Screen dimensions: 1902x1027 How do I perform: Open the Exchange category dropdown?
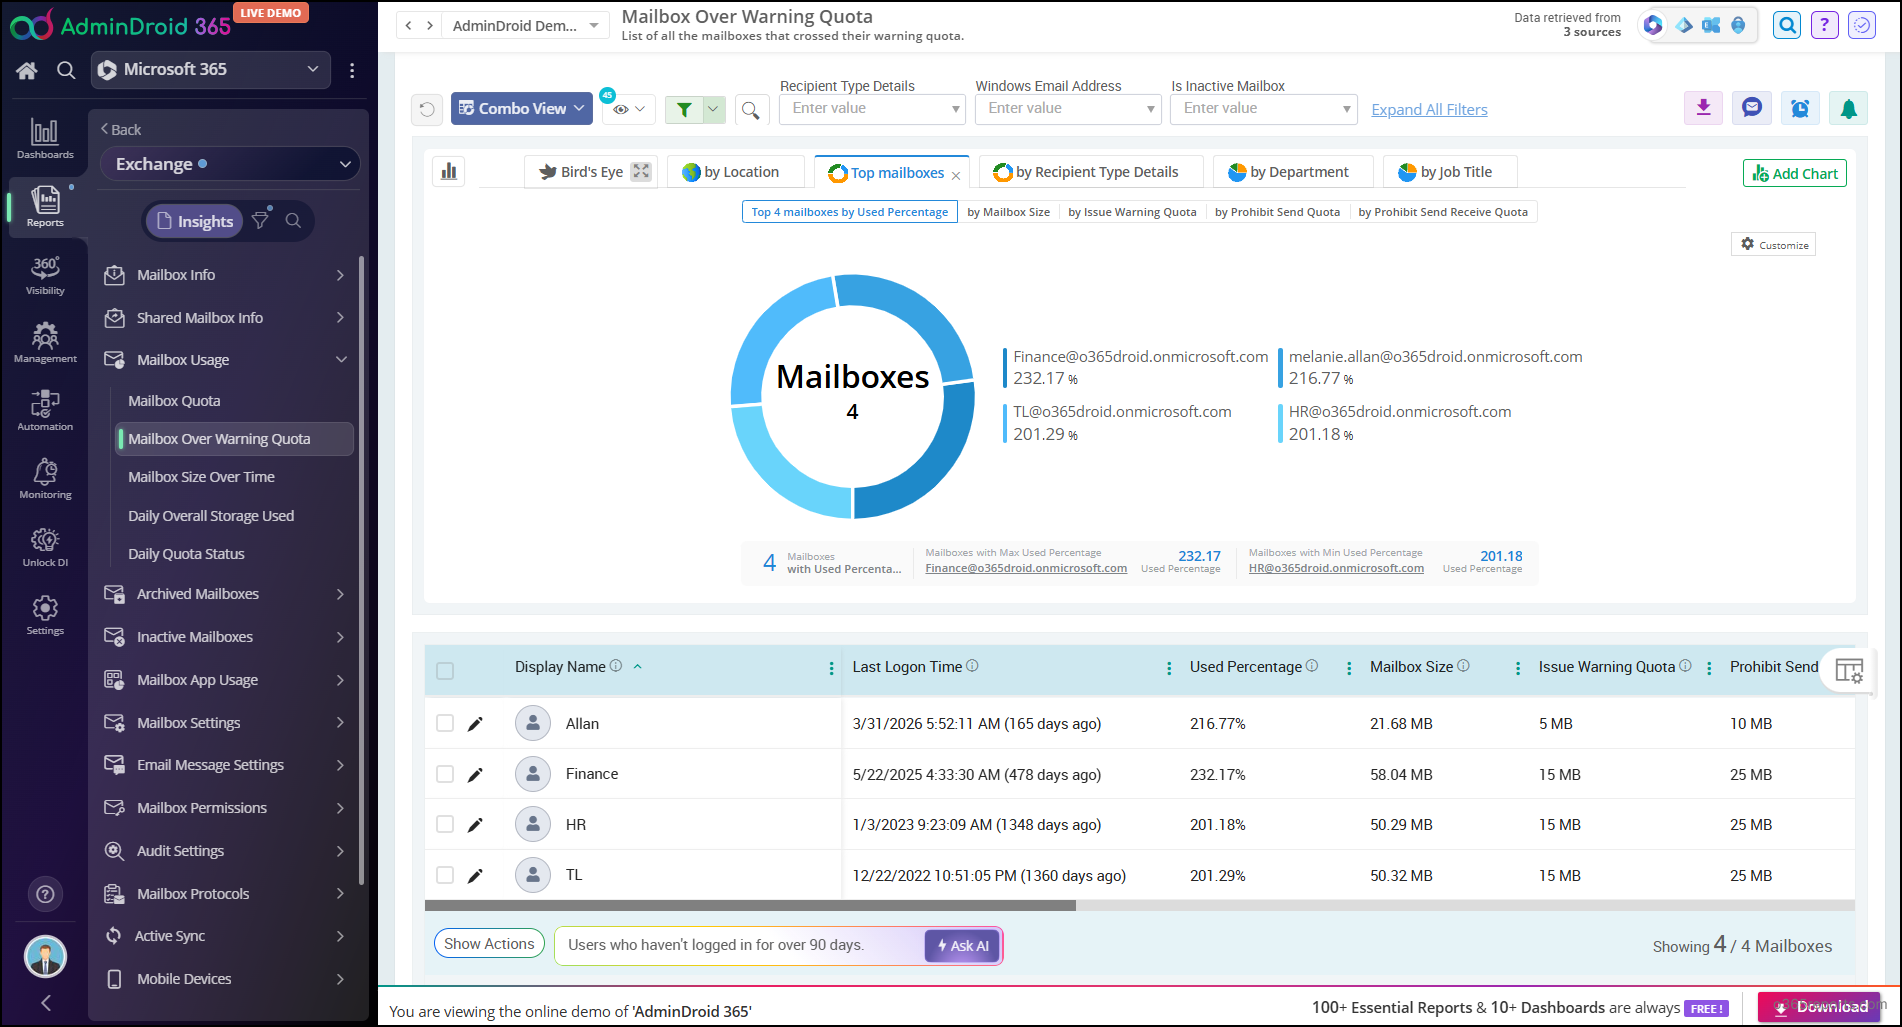click(x=230, y=164)
